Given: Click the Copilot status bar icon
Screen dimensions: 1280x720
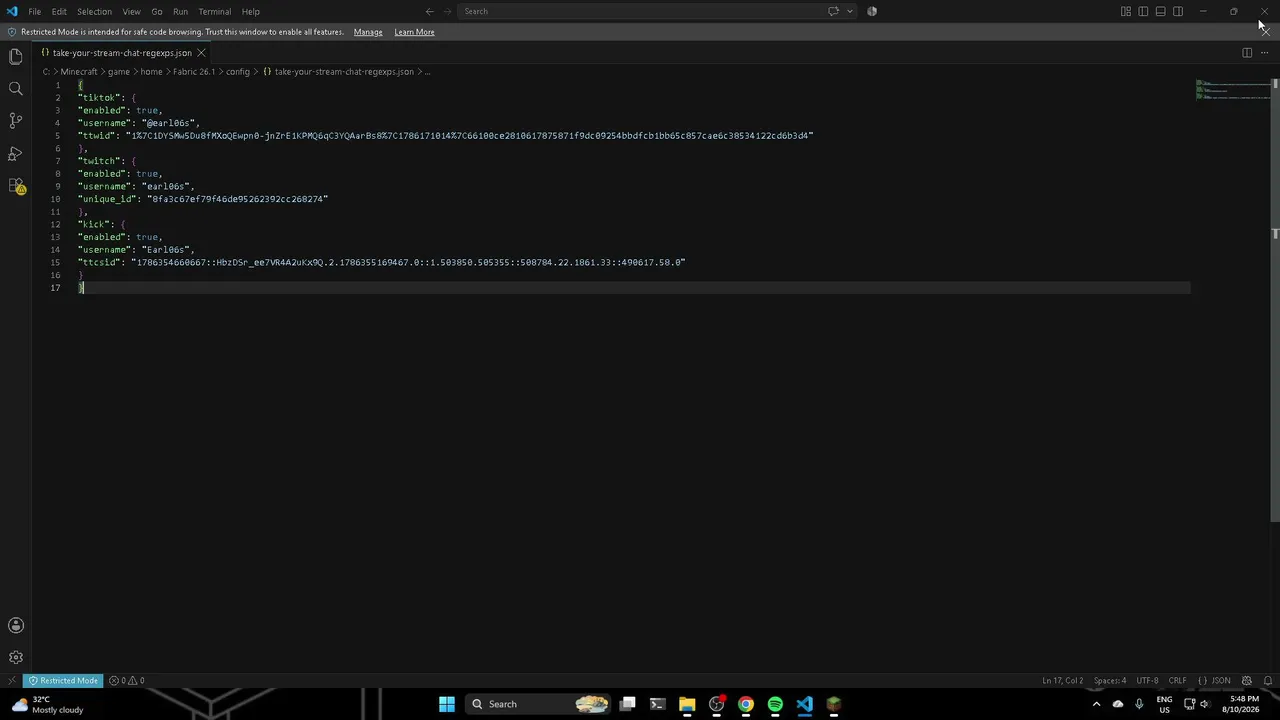Looking at the screenshot, I should (x=1246, y=681).
